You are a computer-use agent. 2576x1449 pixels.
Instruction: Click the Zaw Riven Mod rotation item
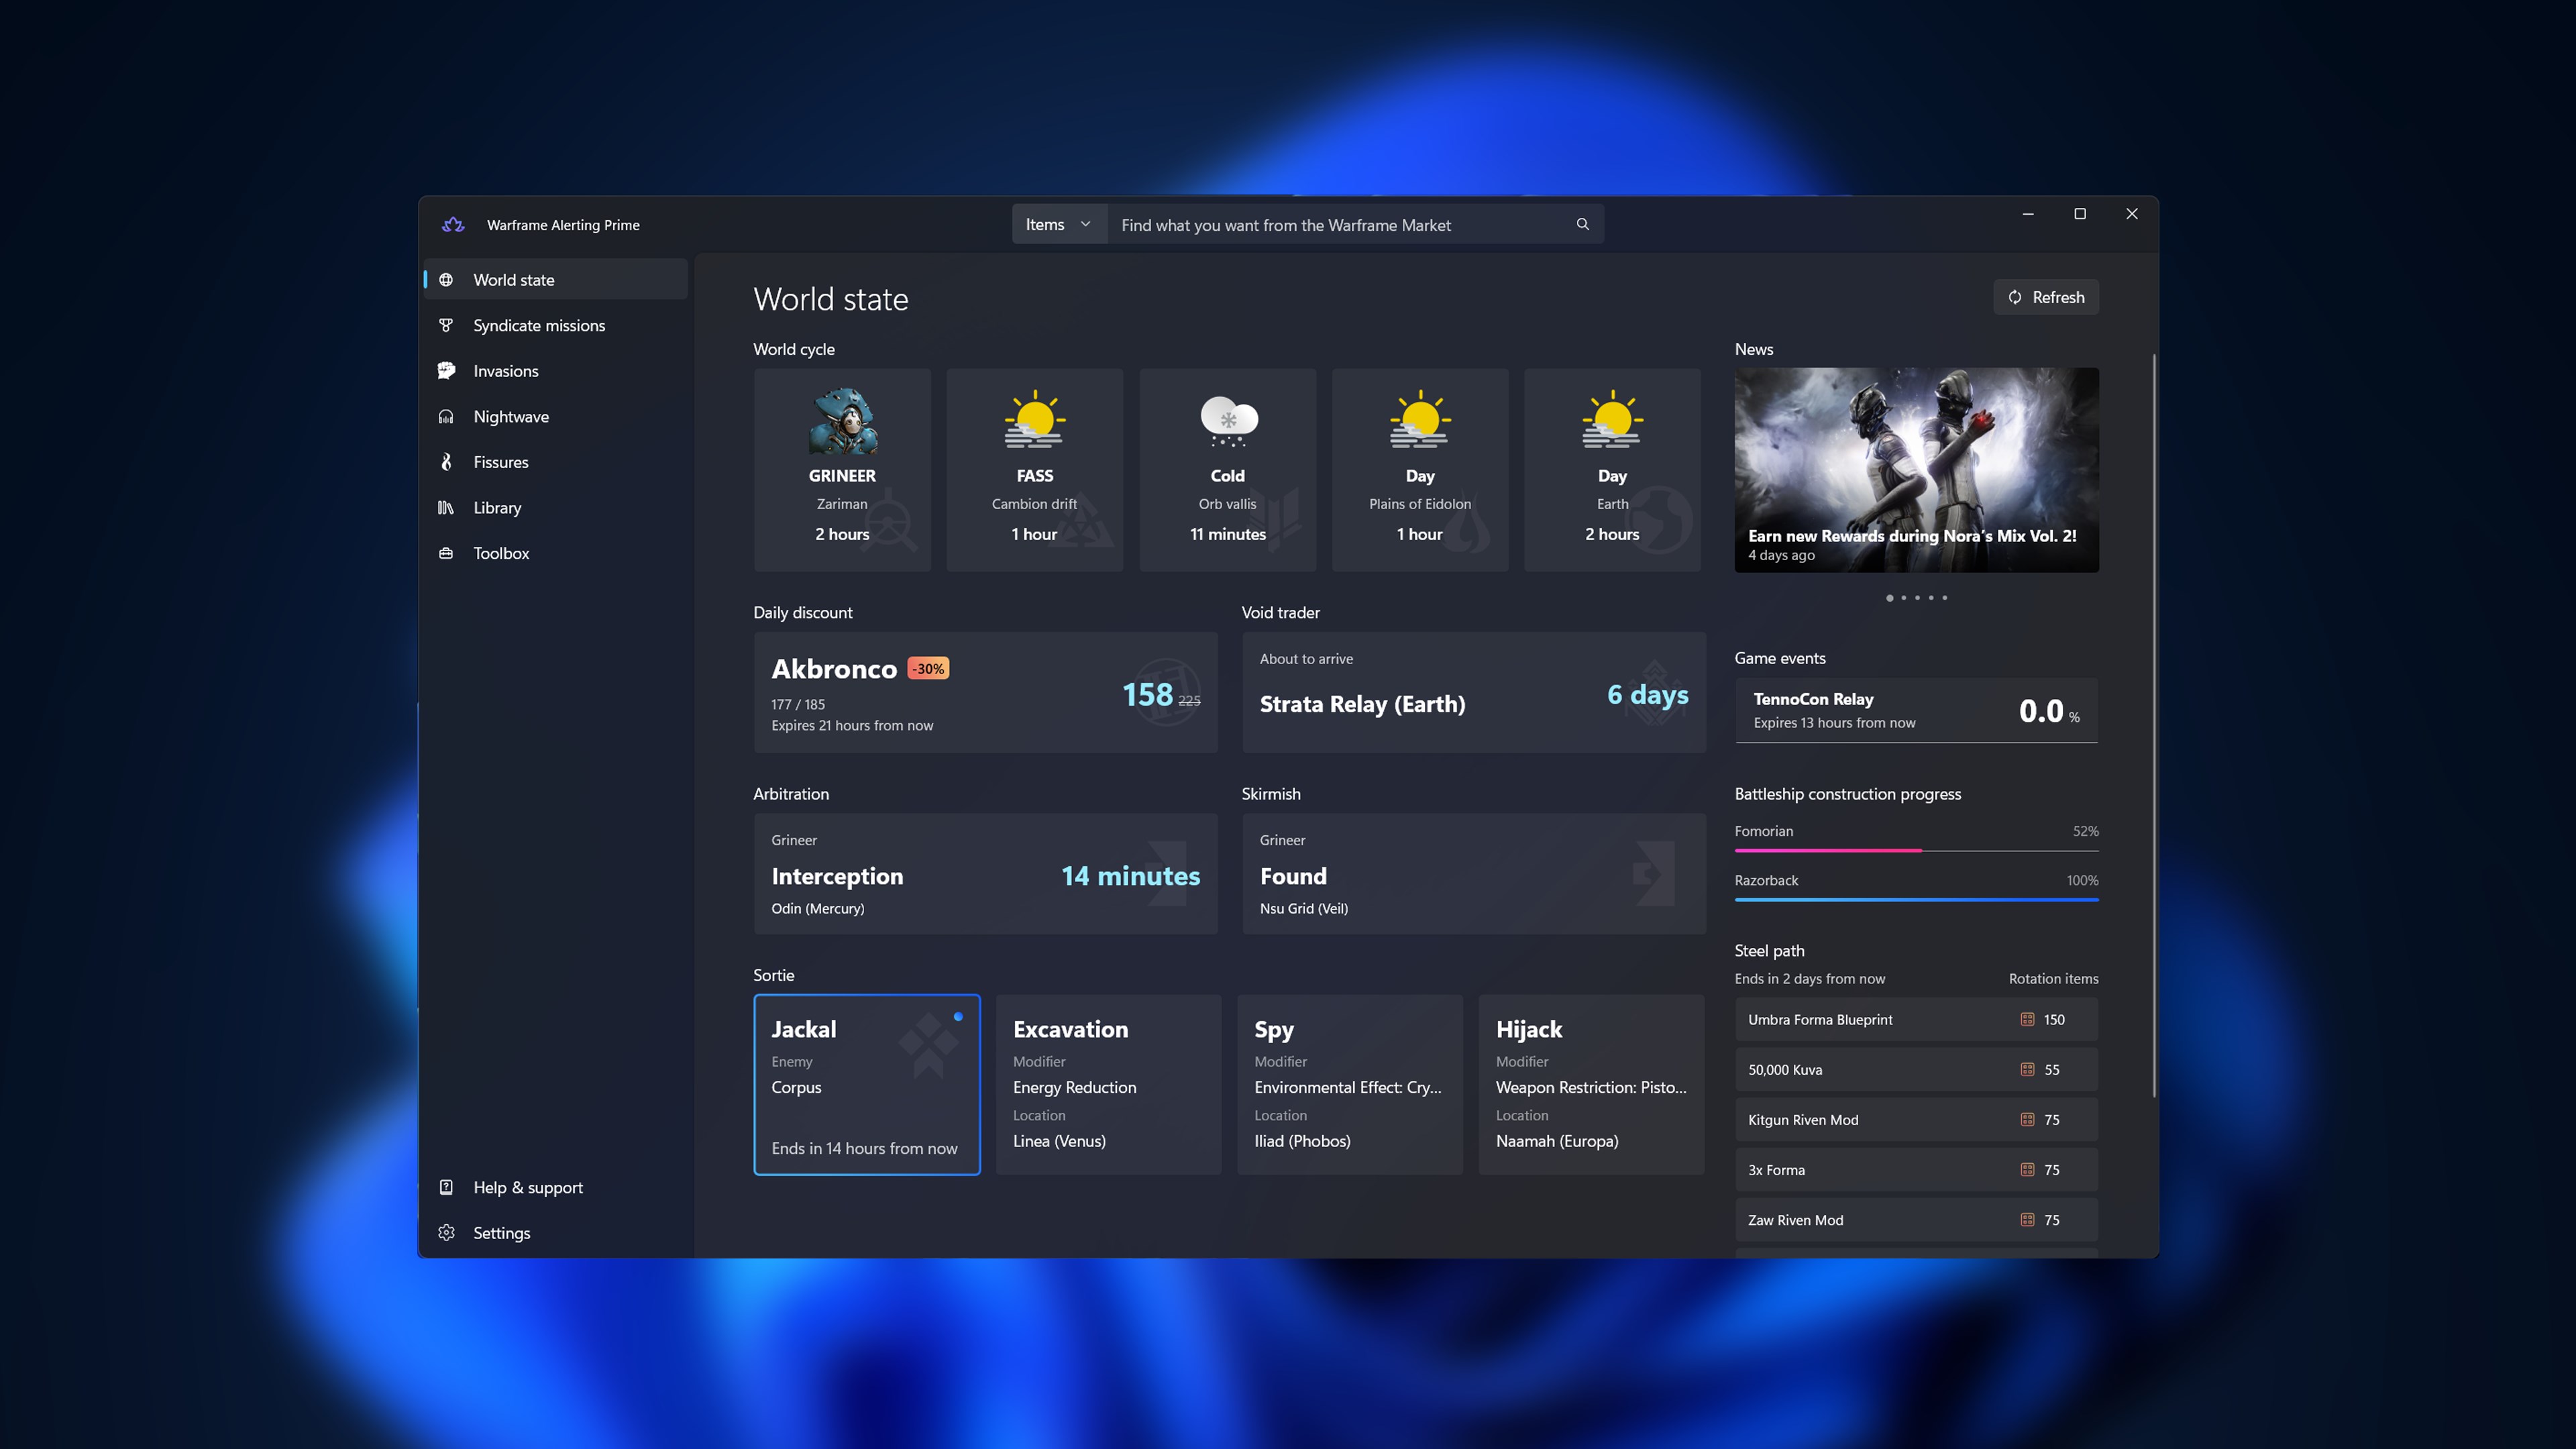(x=1916, y=1219)
